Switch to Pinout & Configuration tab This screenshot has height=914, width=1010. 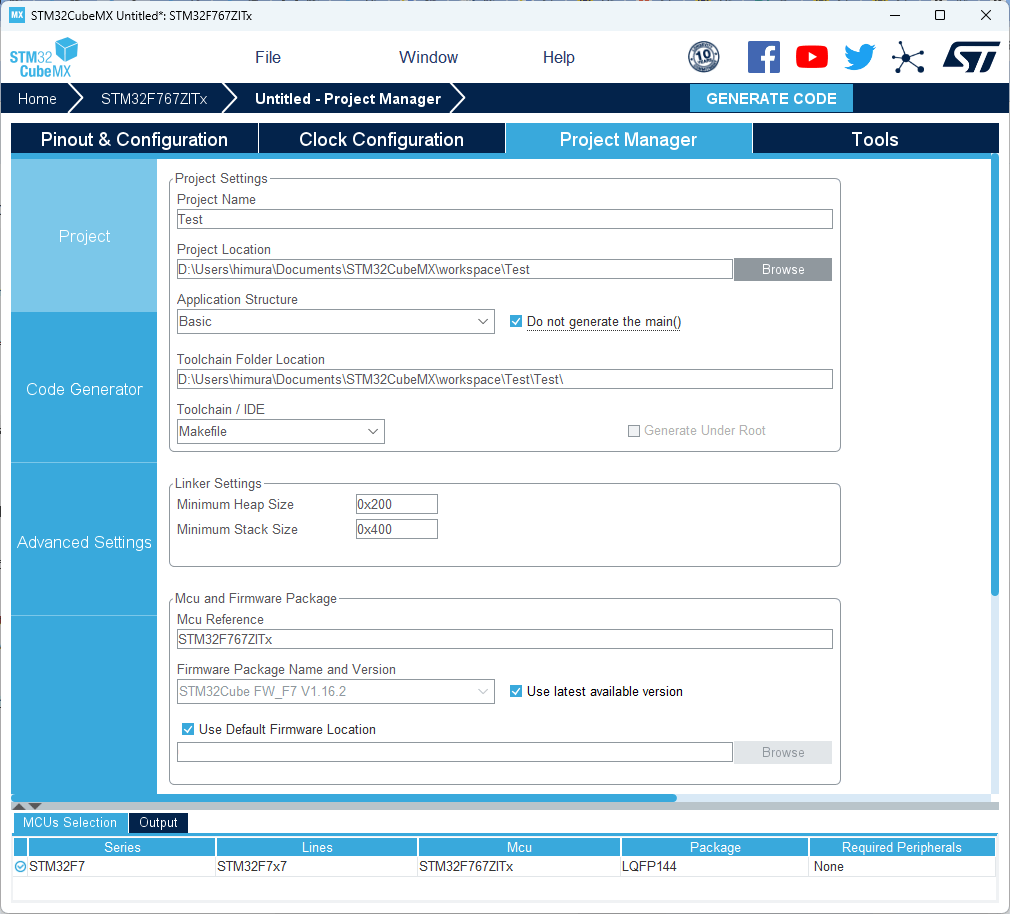(x=134, y=139)
